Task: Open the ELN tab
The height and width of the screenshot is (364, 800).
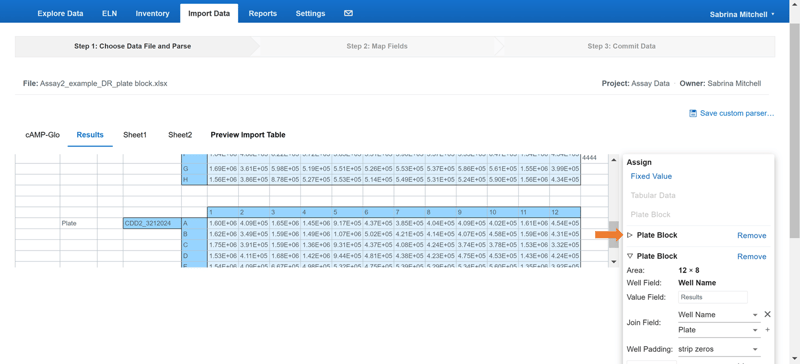Action: (x=109, y=14)
